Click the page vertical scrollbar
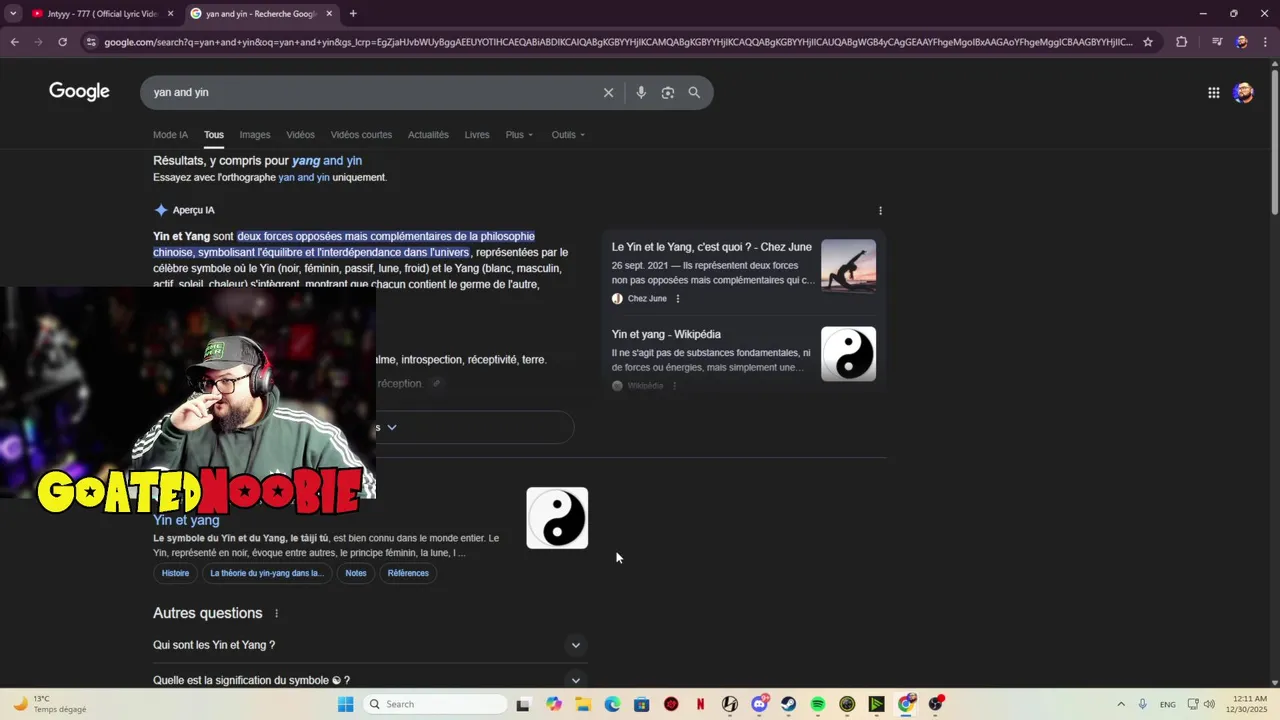Image resolution: width=1280 pixels, height=720 pixels. click(1274, 140)
